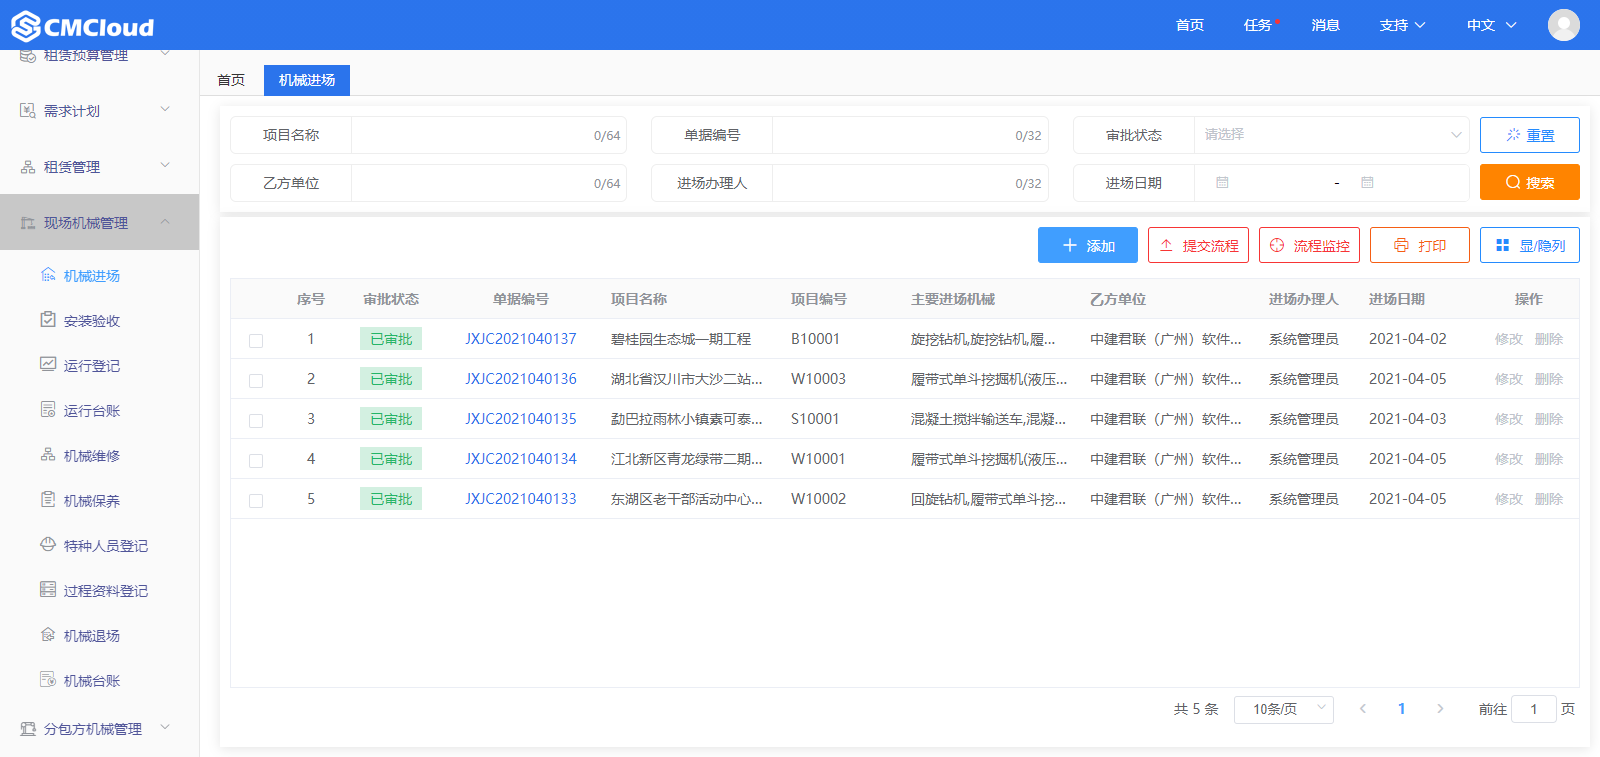1600x757 pixels.
Task: Expand the 需求计划 chevron
Action: point(165,109)
